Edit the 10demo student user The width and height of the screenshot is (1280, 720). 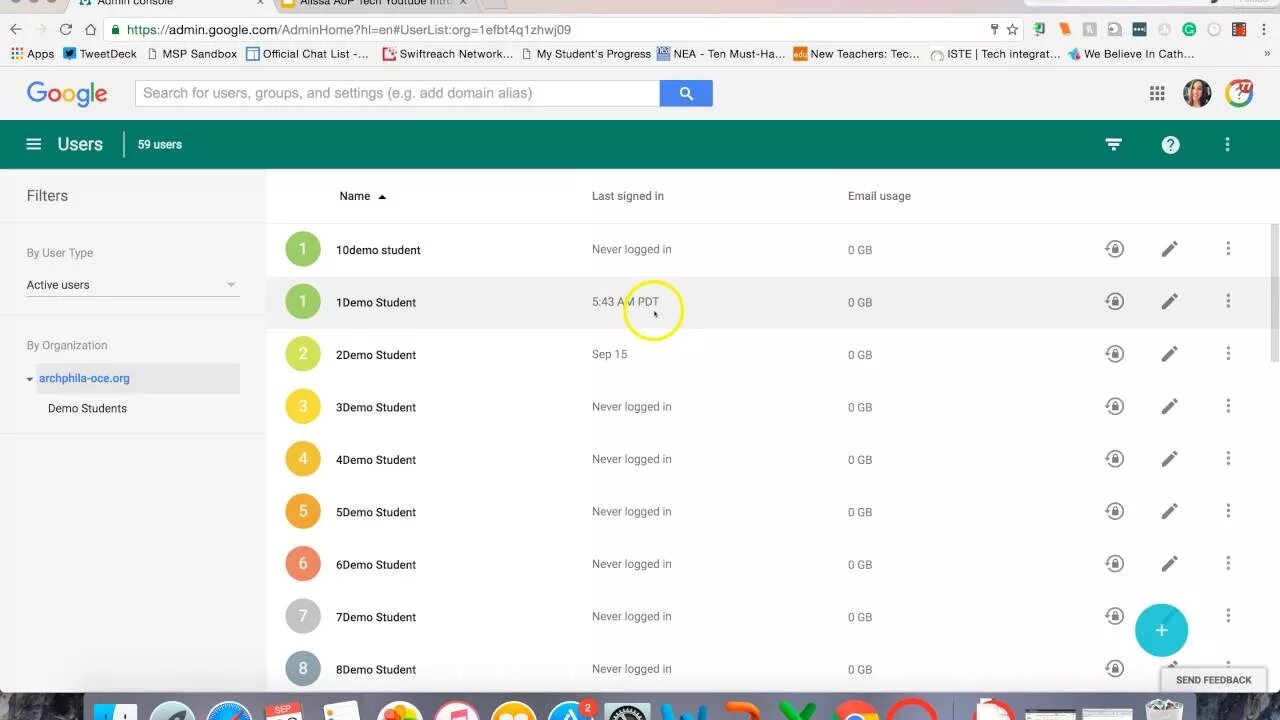tap(1169, 249)
